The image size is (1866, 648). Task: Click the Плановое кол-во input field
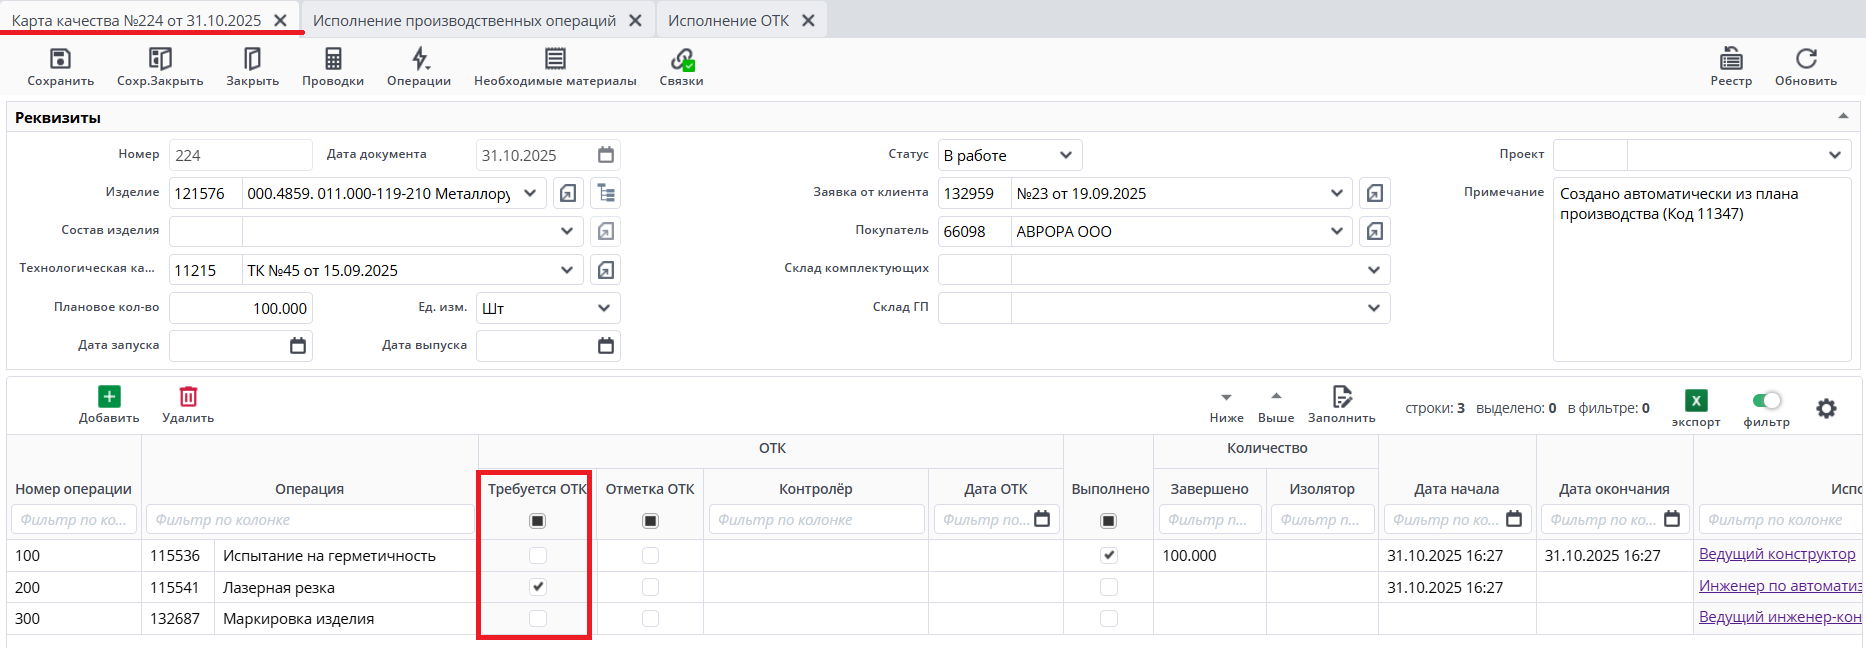(x=240, y=308)
